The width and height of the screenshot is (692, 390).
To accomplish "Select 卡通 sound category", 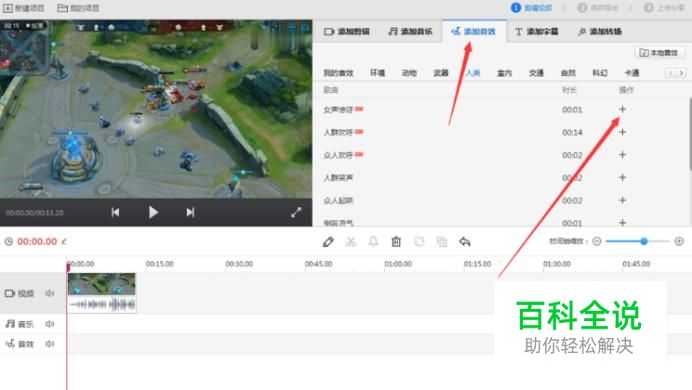I will 632,73.
